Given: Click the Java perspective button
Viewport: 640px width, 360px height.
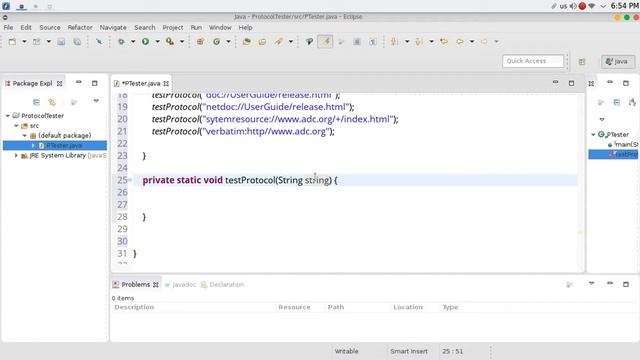Looking at the screenshot, I should click(x=618, y=62).
